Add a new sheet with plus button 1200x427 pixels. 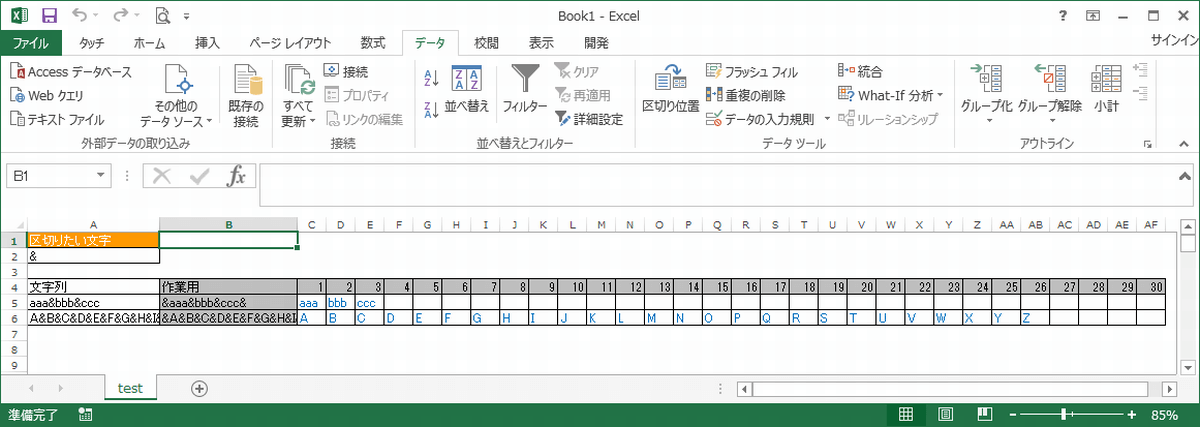[x=199, y=387]
